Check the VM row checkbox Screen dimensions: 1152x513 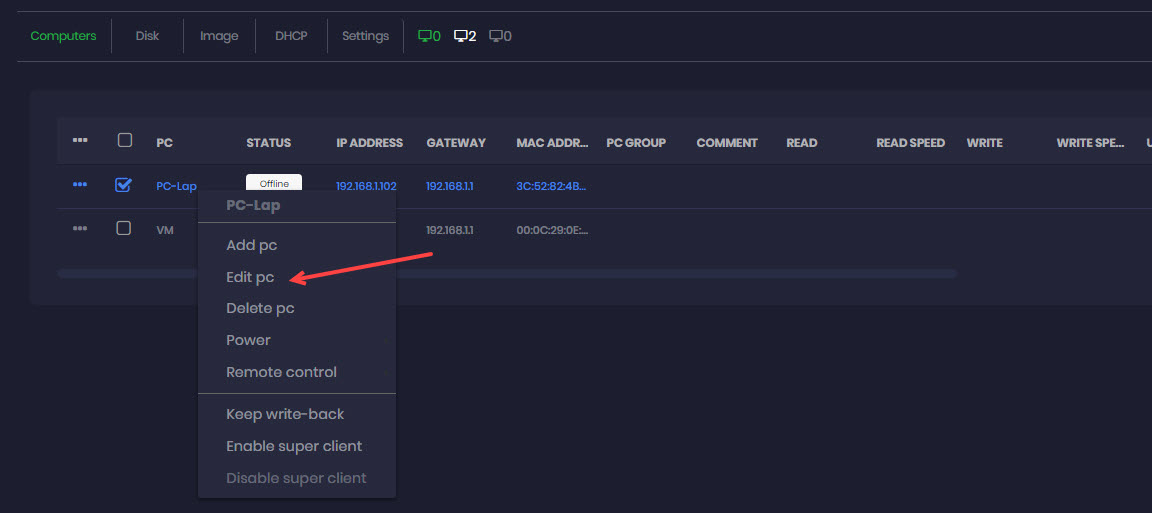pyautogui.click(x=124, y=229)
